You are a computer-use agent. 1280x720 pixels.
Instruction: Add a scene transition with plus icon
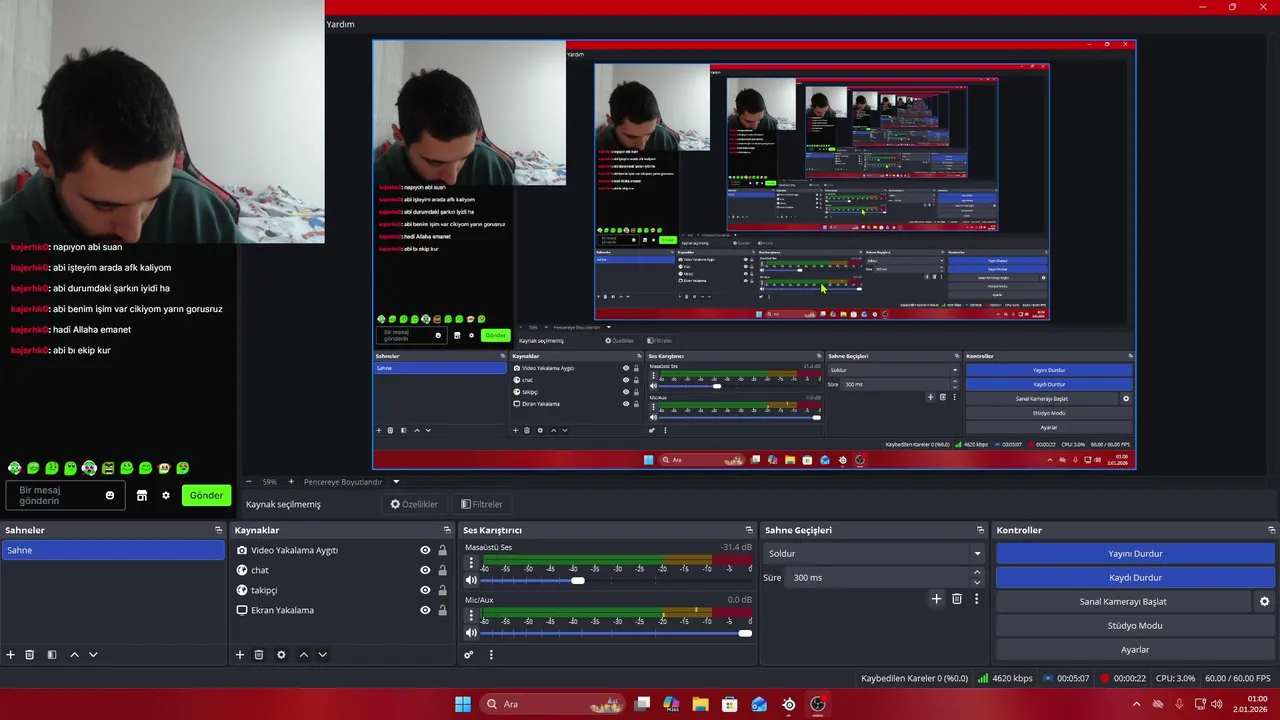pyautogui.click(x=936, y=598)
